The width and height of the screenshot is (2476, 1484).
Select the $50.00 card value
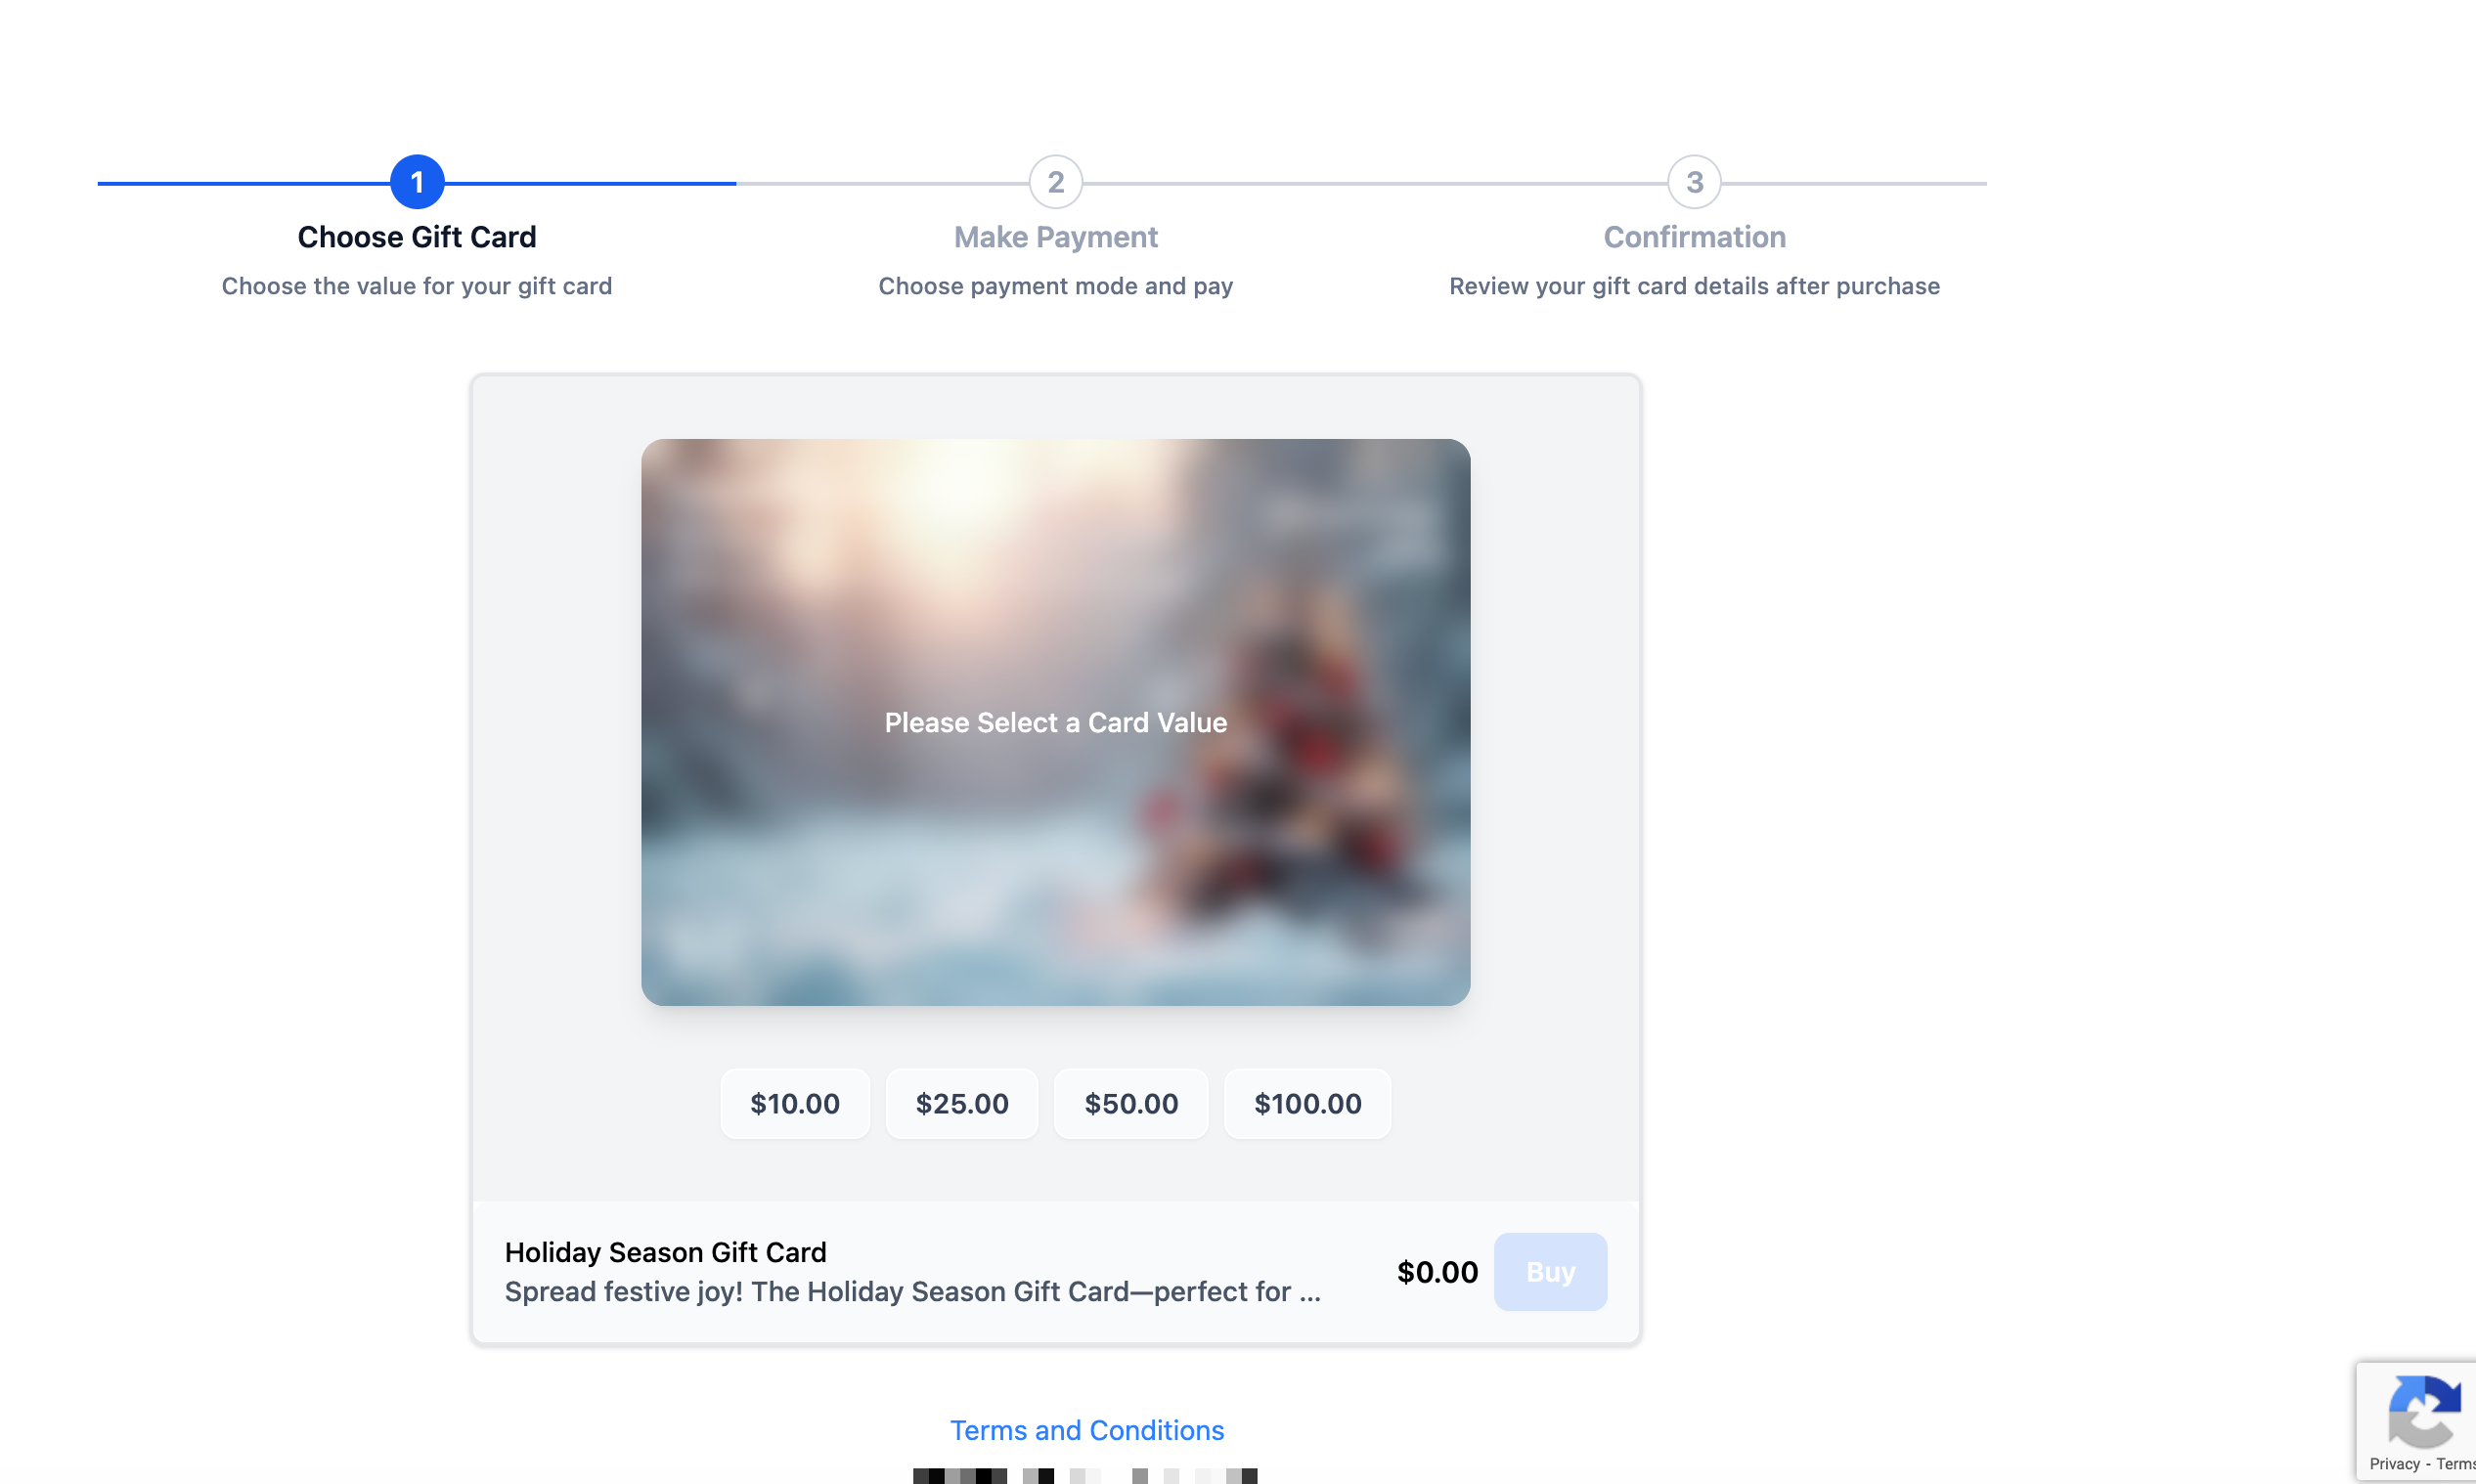[x=1131, y=1103]
